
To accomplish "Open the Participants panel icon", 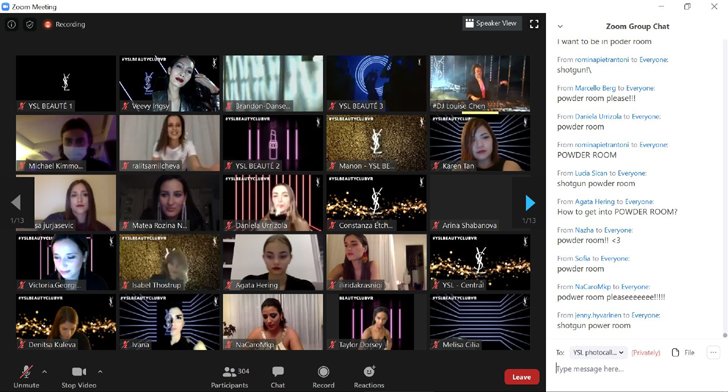I will click(229, 372).
